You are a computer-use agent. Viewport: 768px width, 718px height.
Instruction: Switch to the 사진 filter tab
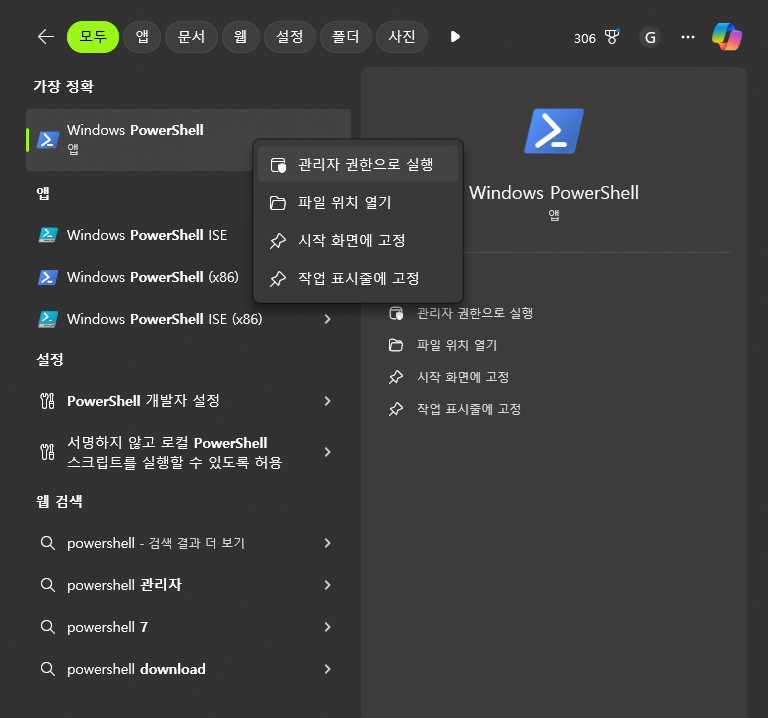coord(402,37)
